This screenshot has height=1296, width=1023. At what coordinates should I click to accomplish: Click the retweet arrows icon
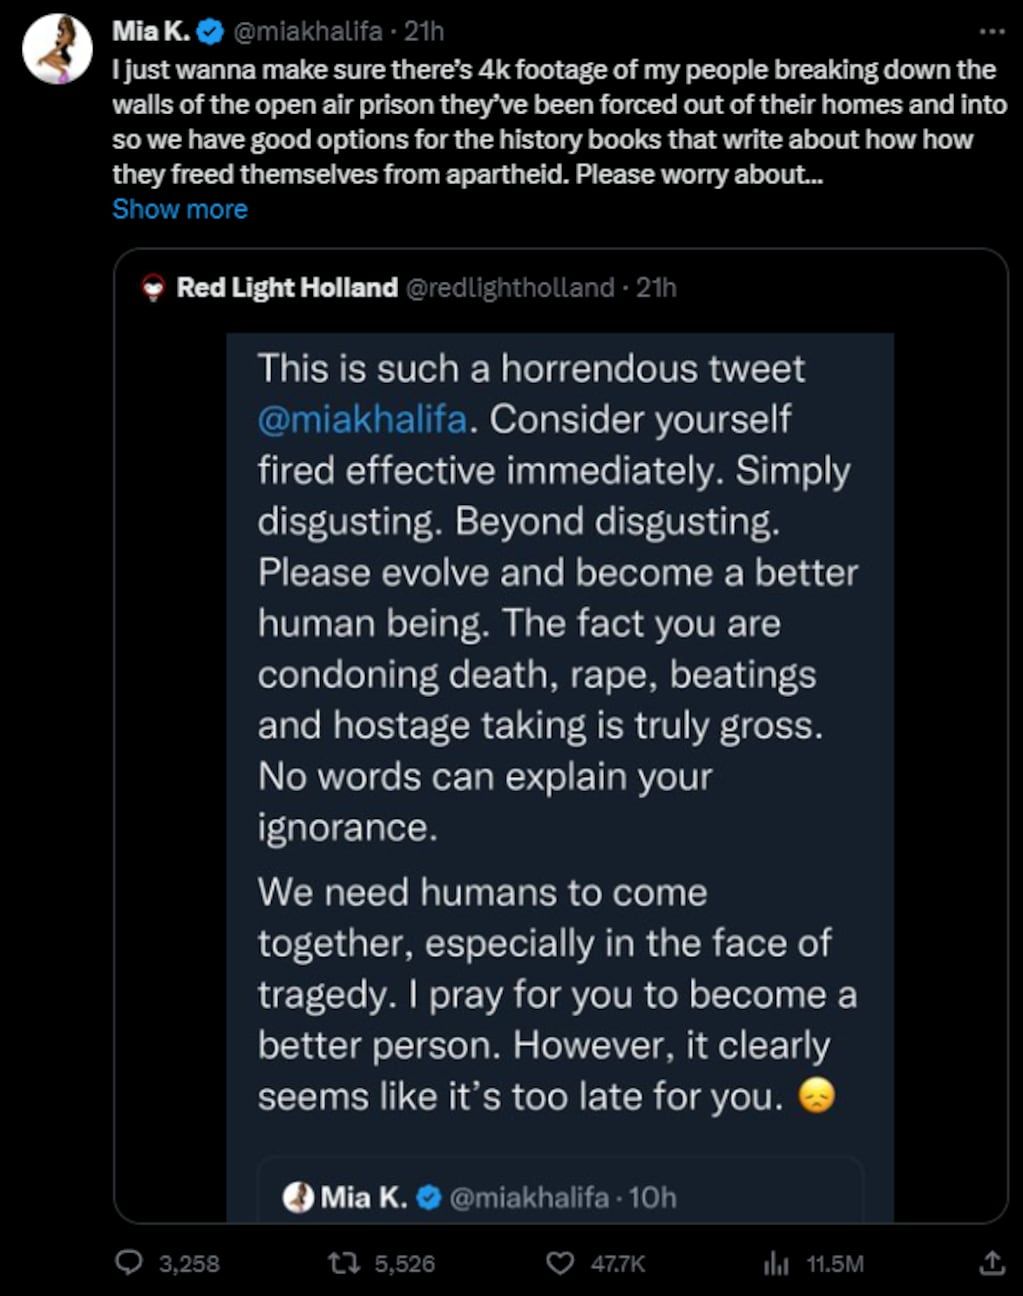[x=343, y=1263]
